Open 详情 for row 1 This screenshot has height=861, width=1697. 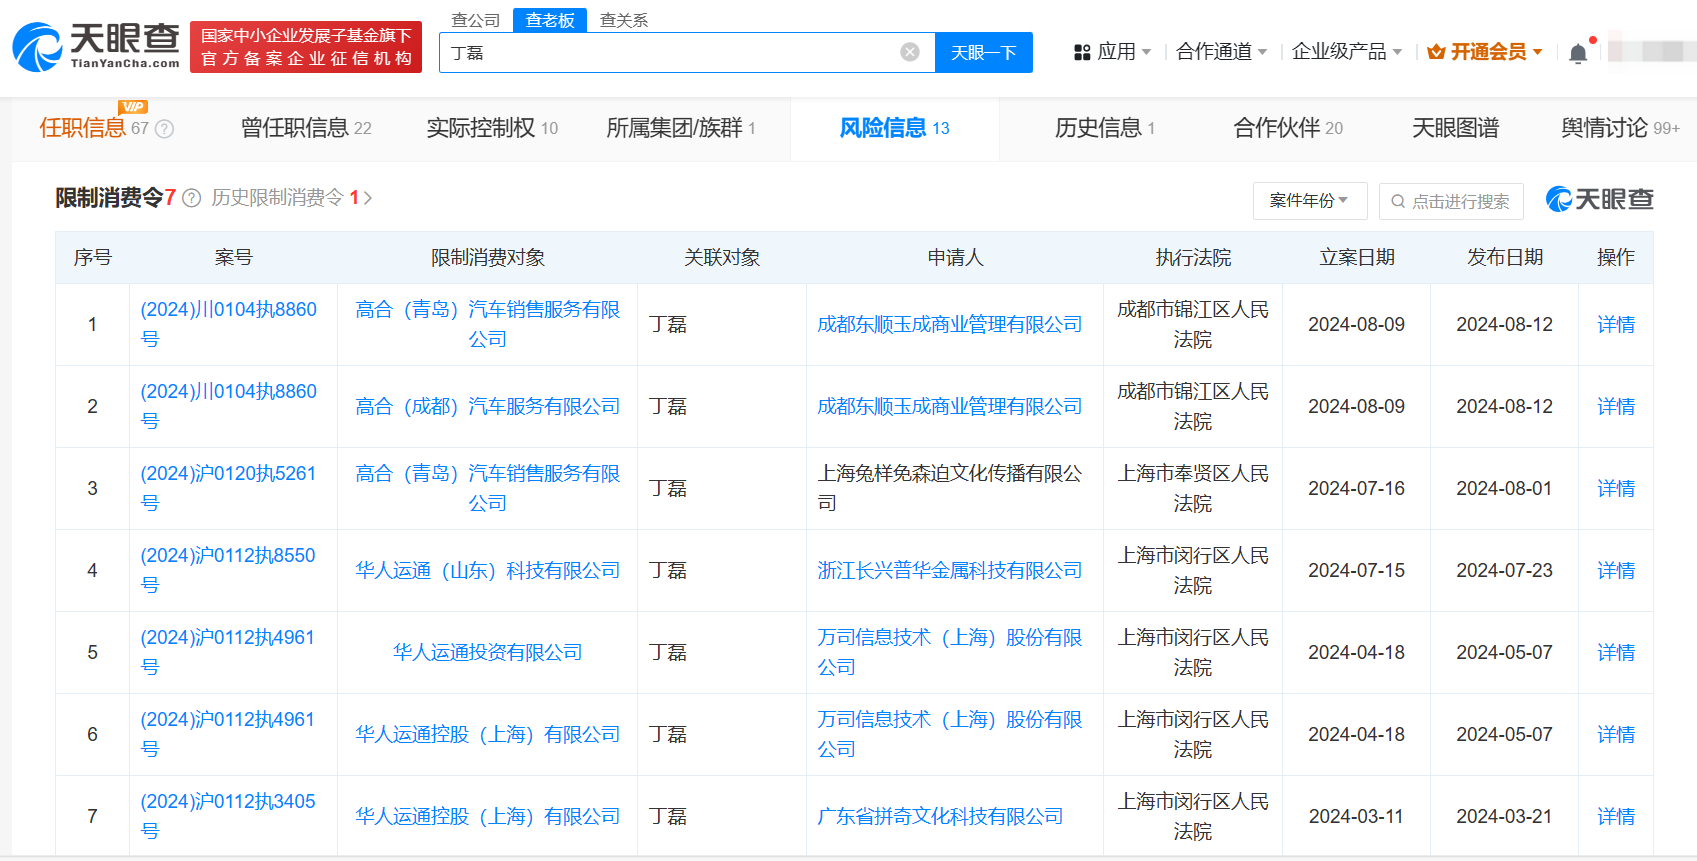pos(1615,324)
